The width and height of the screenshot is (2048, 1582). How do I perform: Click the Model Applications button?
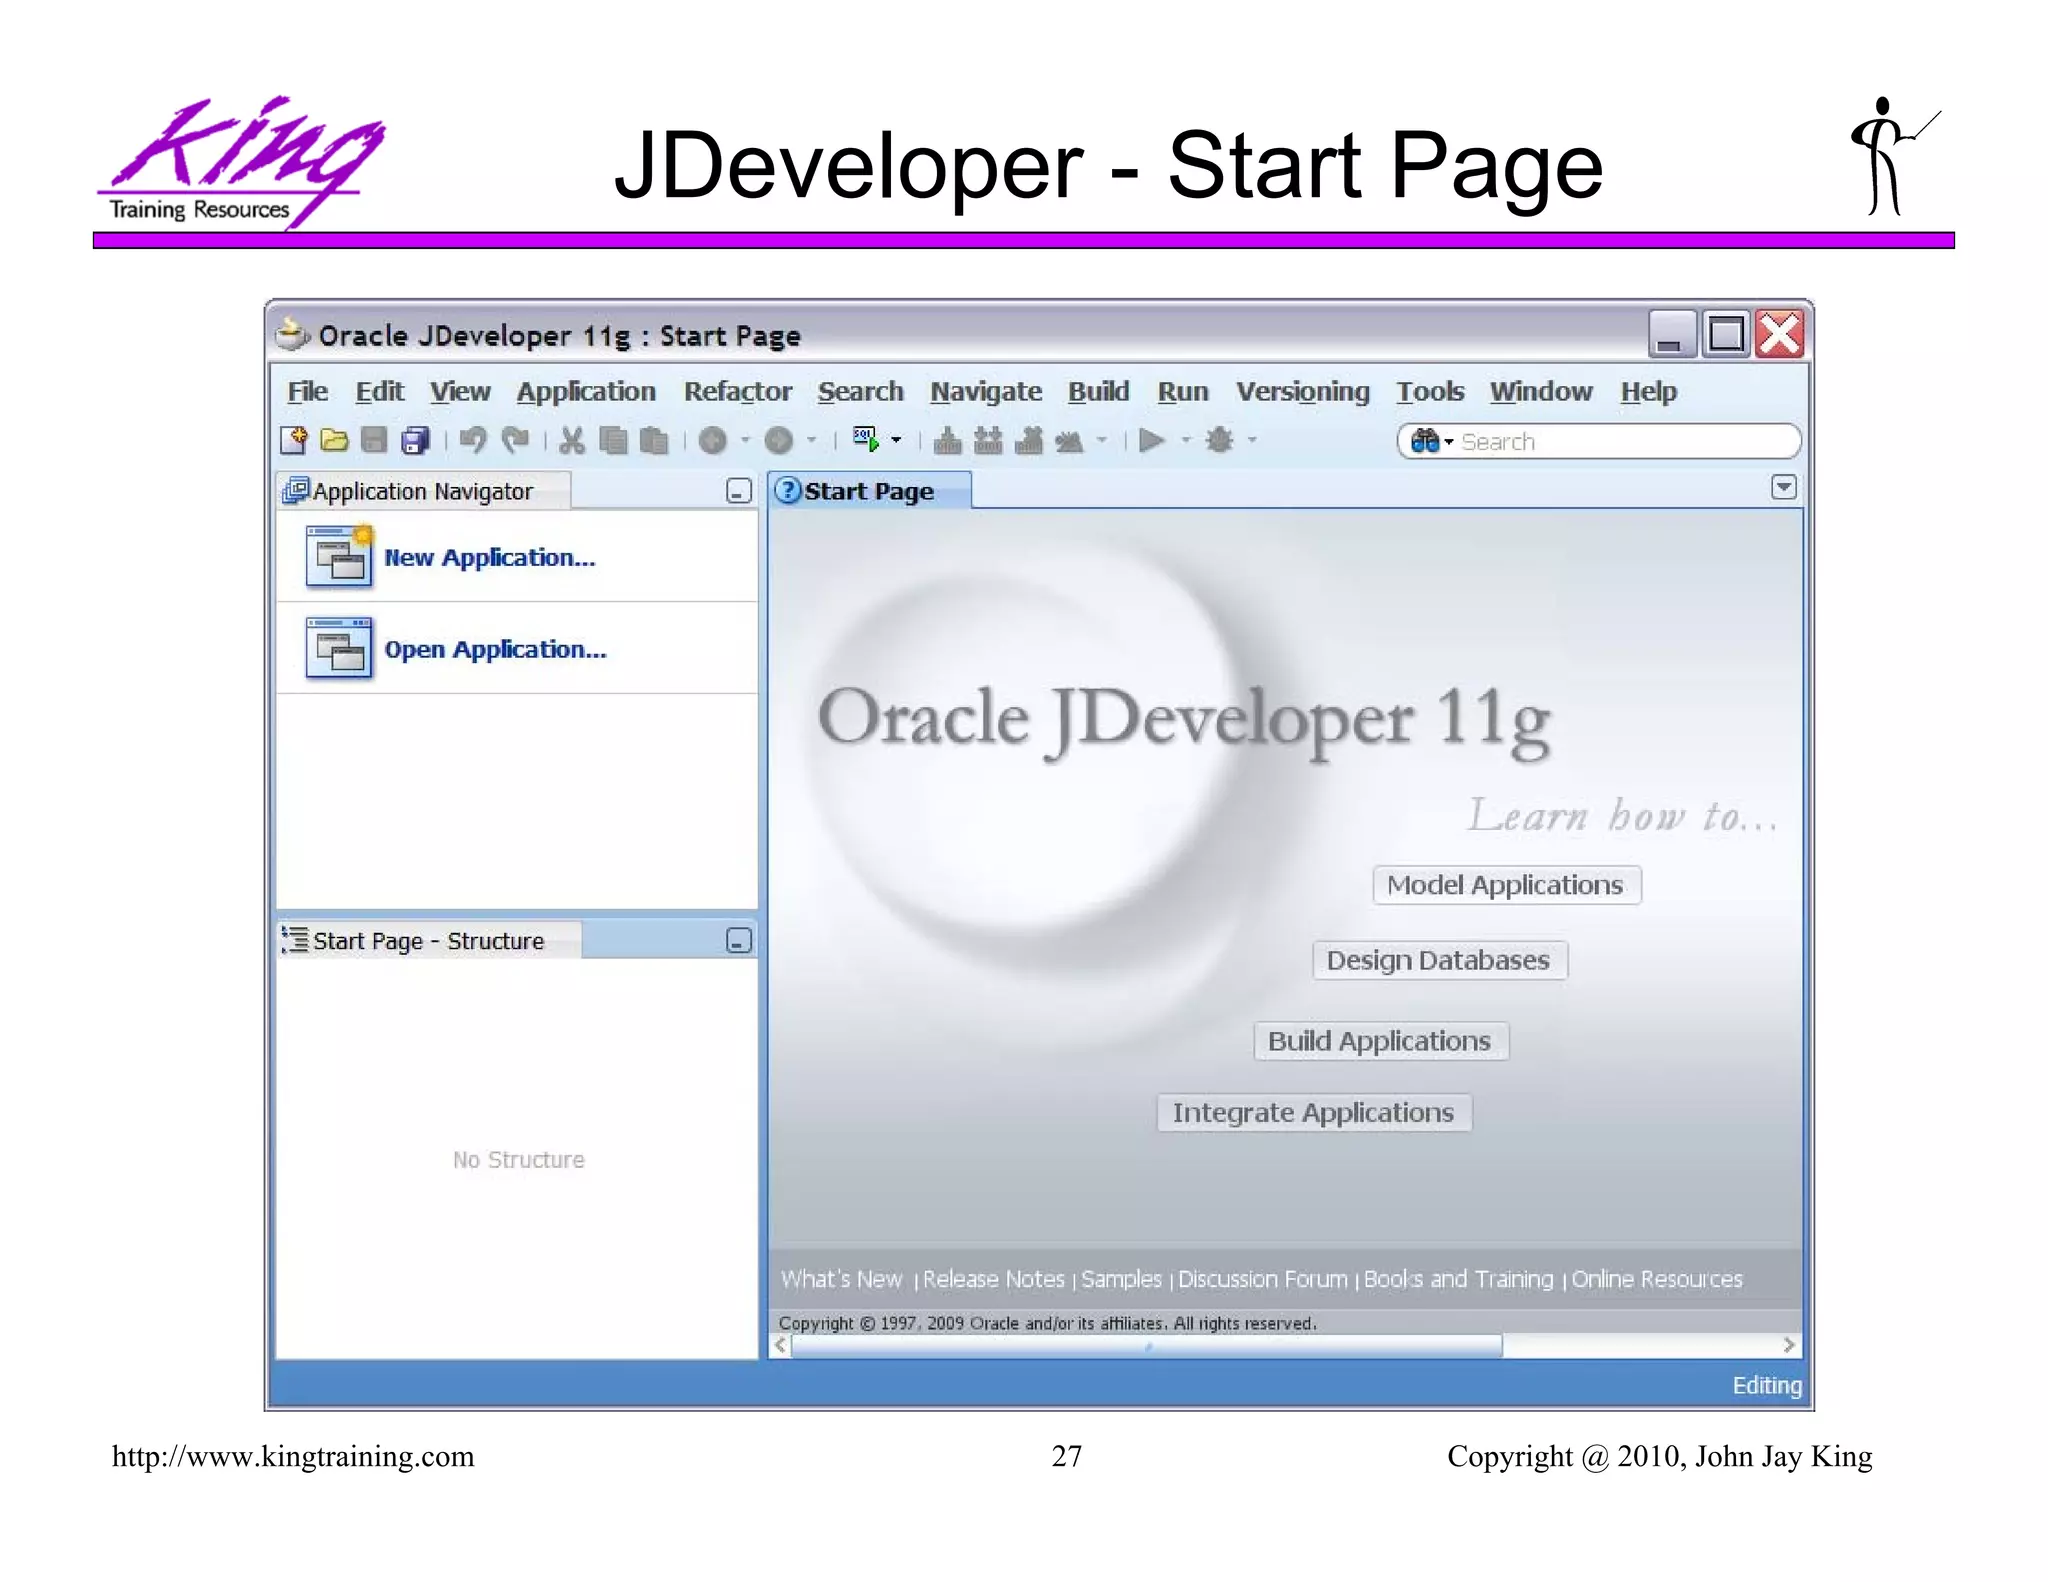[x=1506, y=885]
